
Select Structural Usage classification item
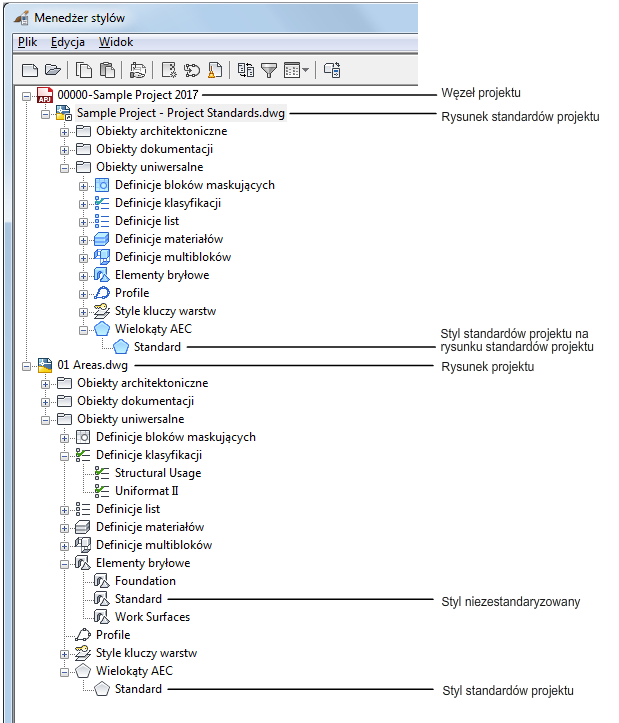pyautogui.click(x=158, y=473)
